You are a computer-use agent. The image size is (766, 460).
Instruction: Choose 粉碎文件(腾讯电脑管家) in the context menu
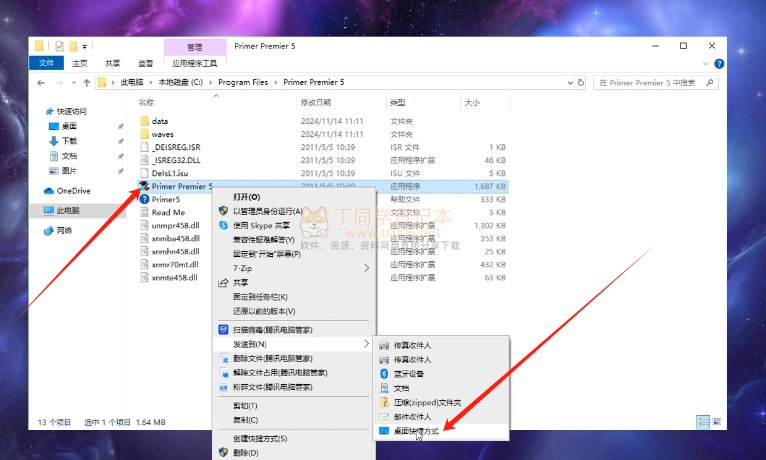[x=295, y=387]
